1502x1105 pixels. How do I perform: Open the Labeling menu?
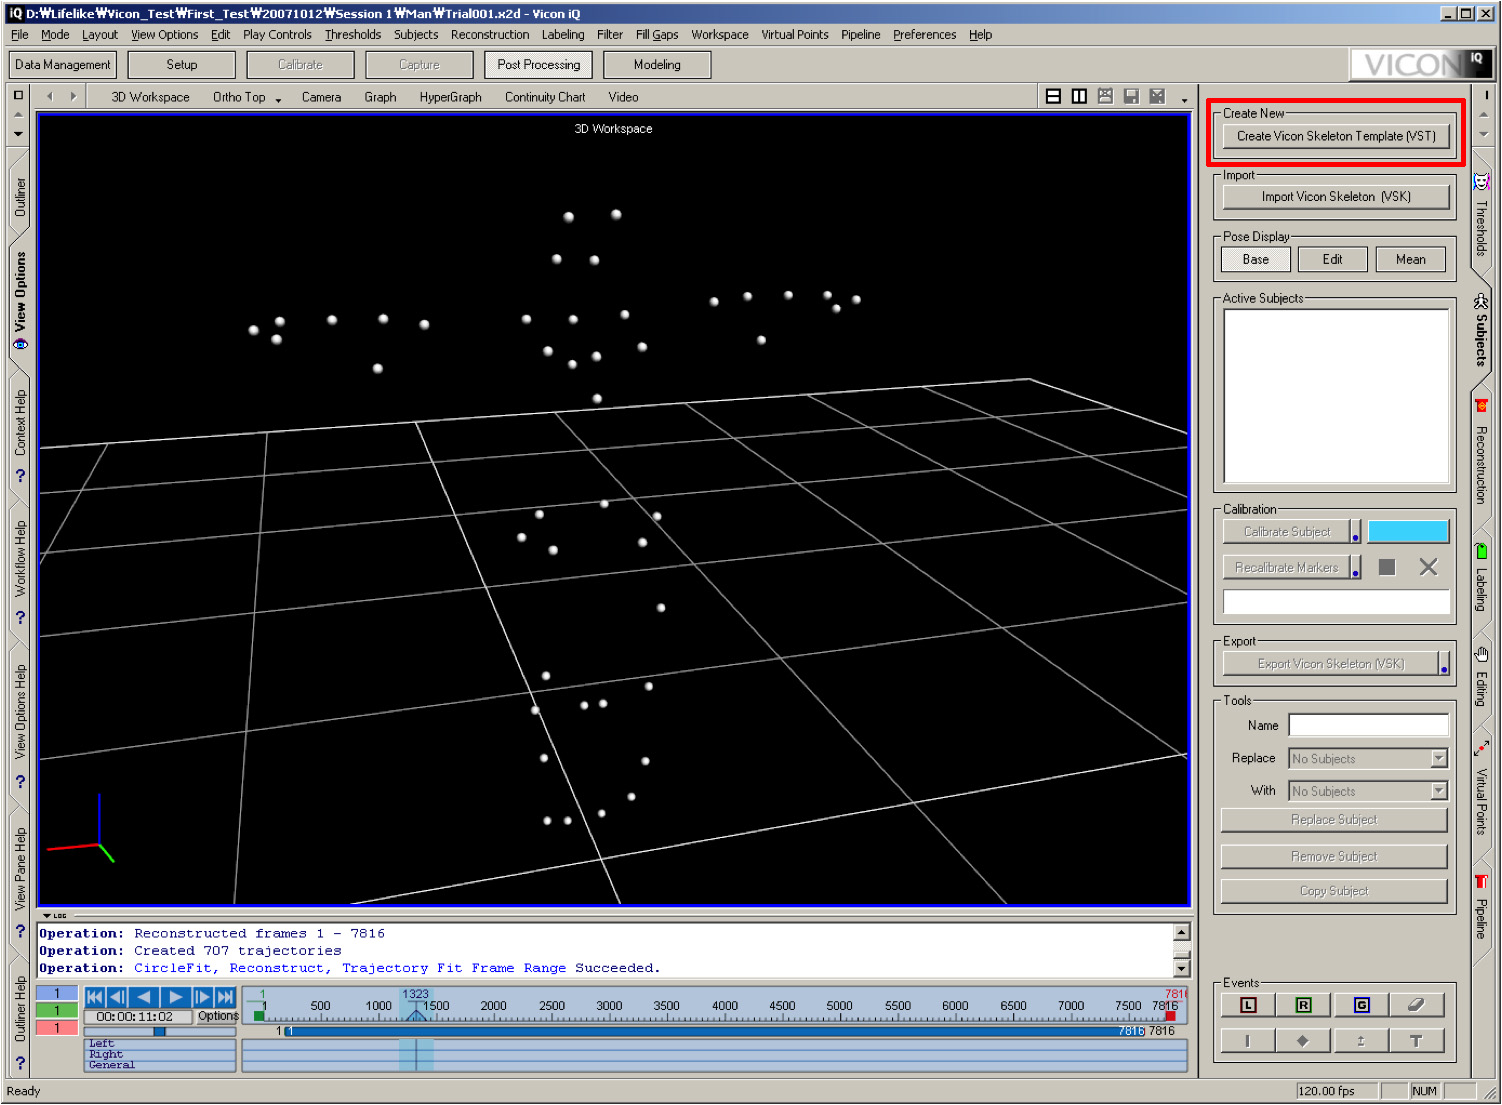563,34
